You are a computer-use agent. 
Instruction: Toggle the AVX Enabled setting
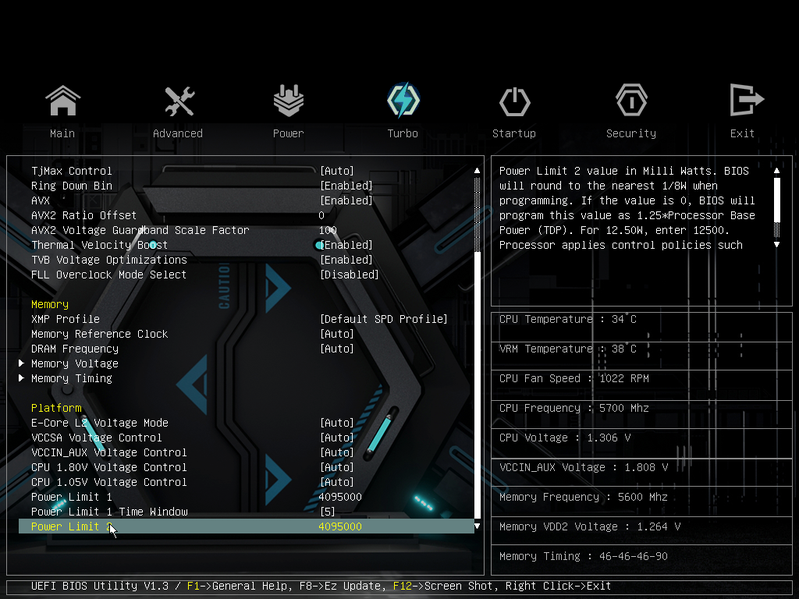(347, 201)
